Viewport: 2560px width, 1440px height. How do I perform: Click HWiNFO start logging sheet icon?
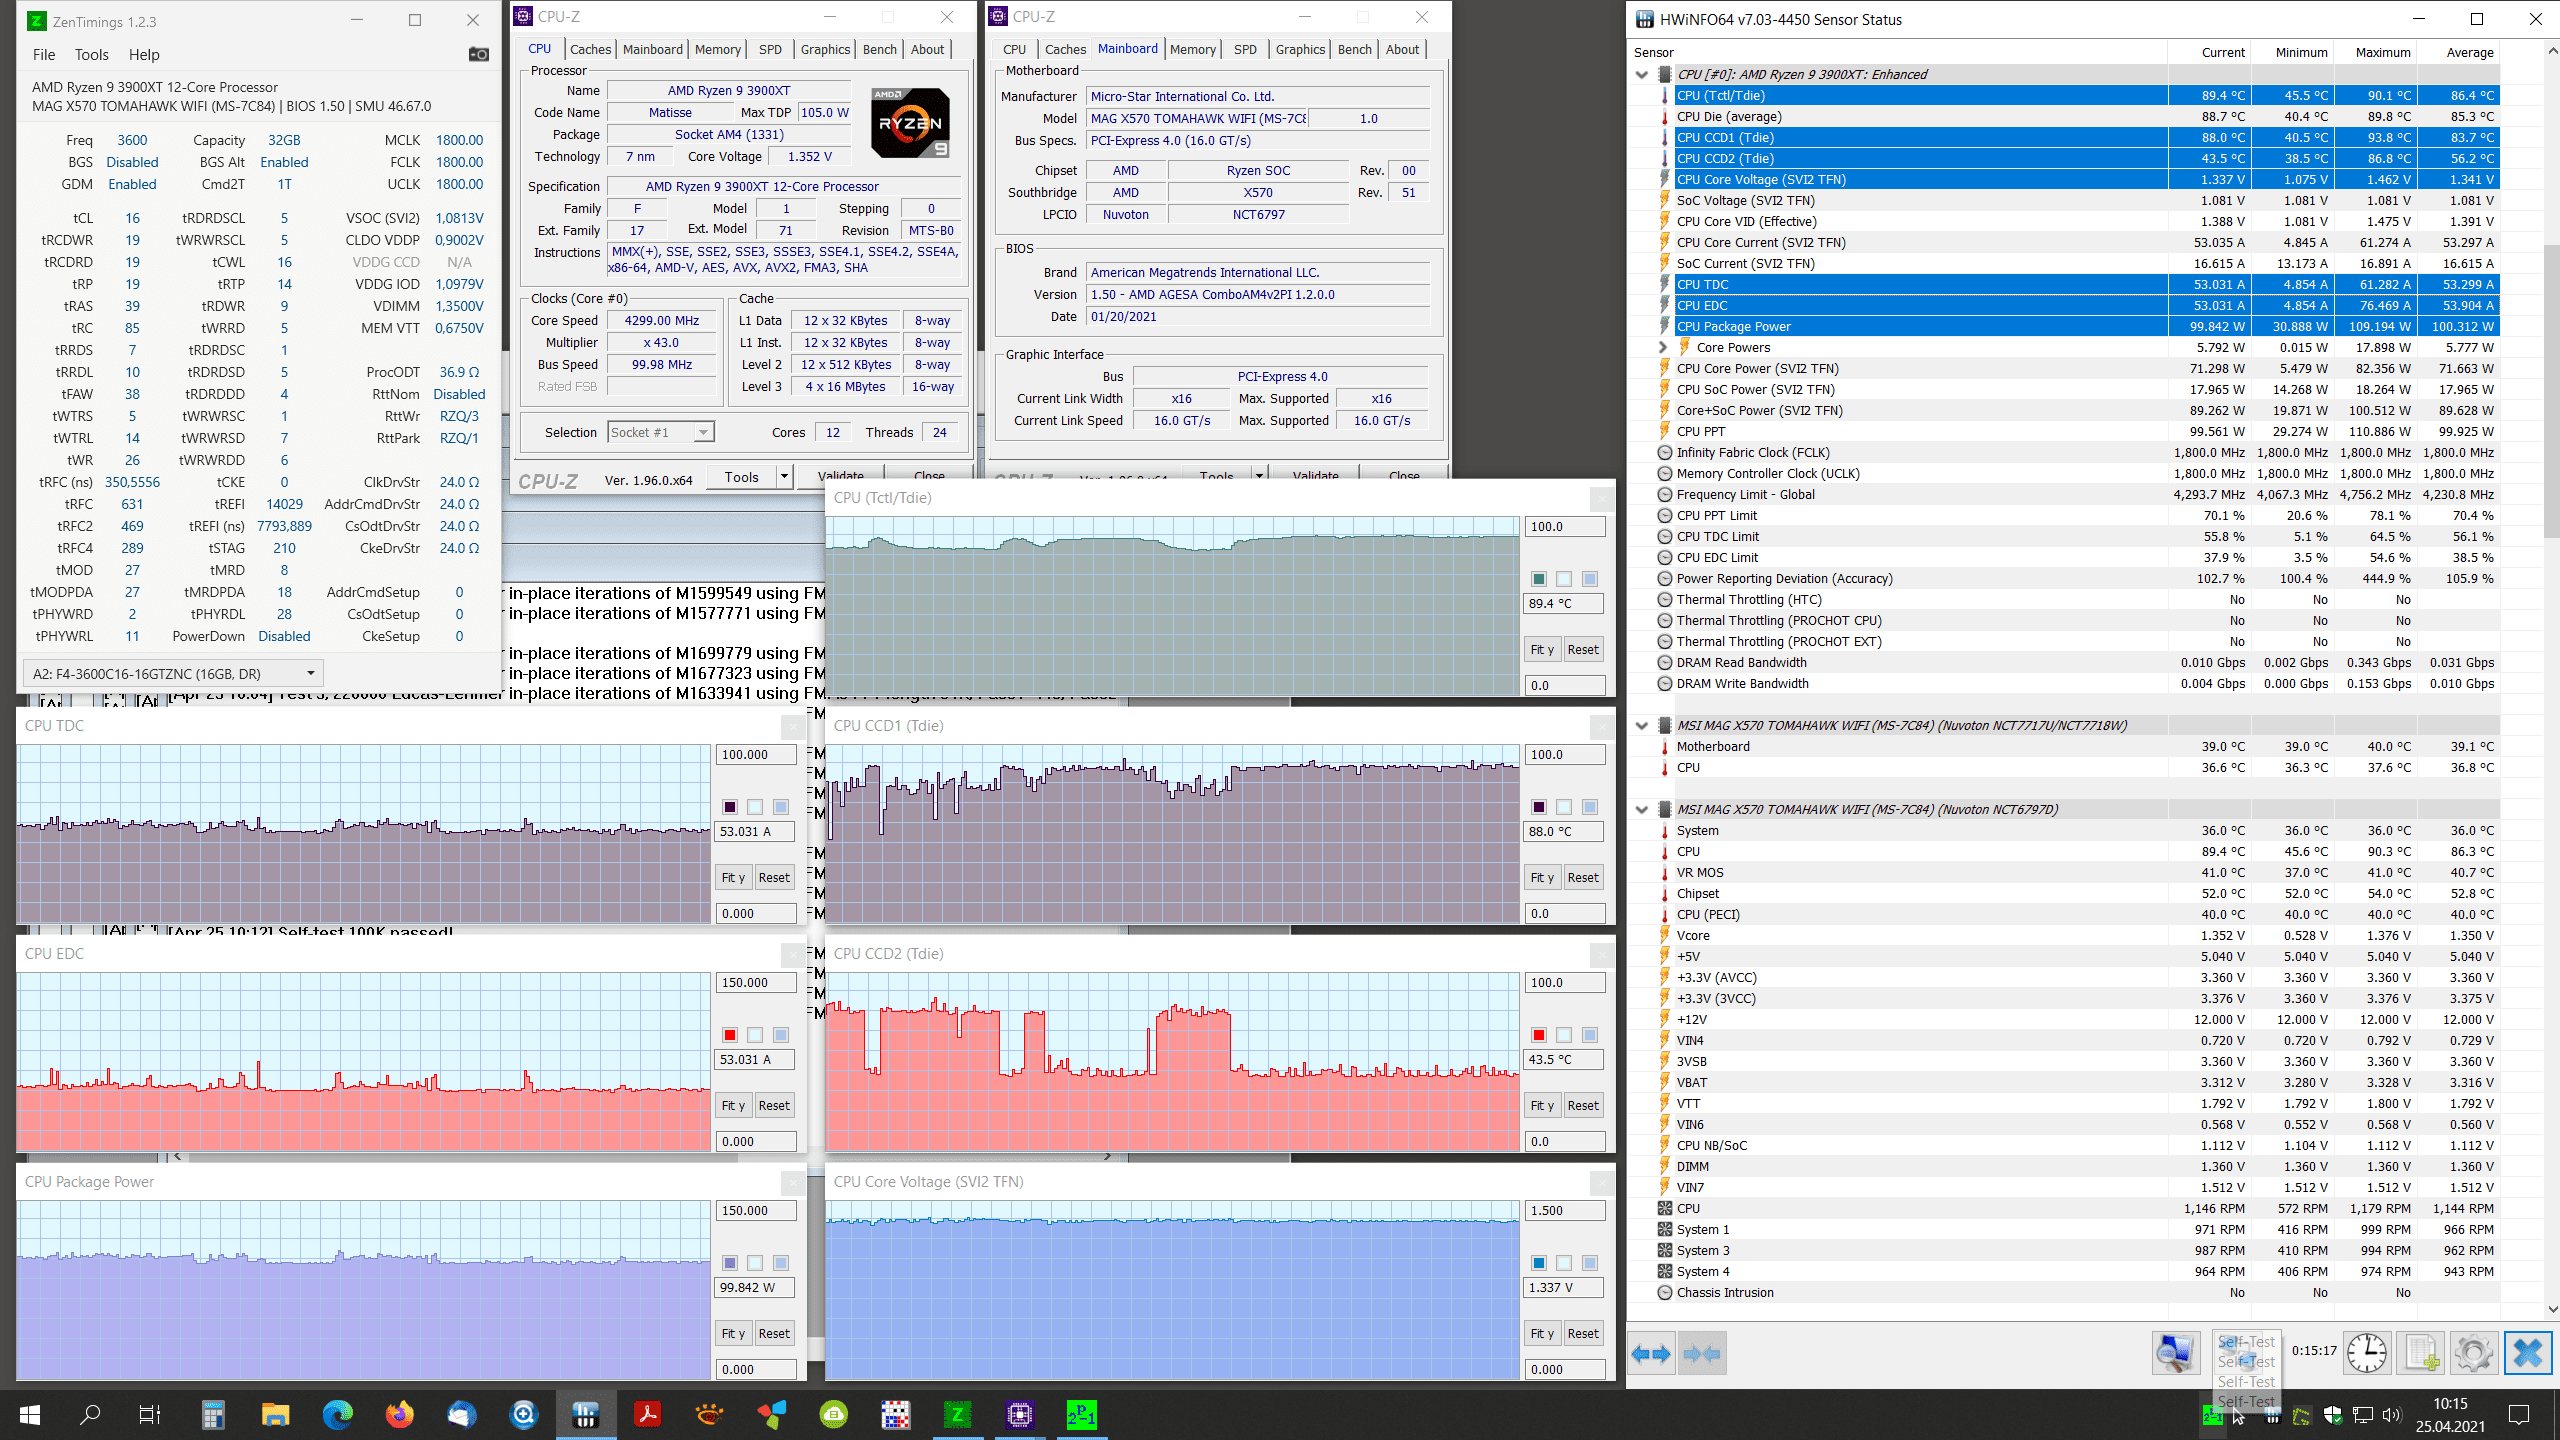click(2421, 1354)
